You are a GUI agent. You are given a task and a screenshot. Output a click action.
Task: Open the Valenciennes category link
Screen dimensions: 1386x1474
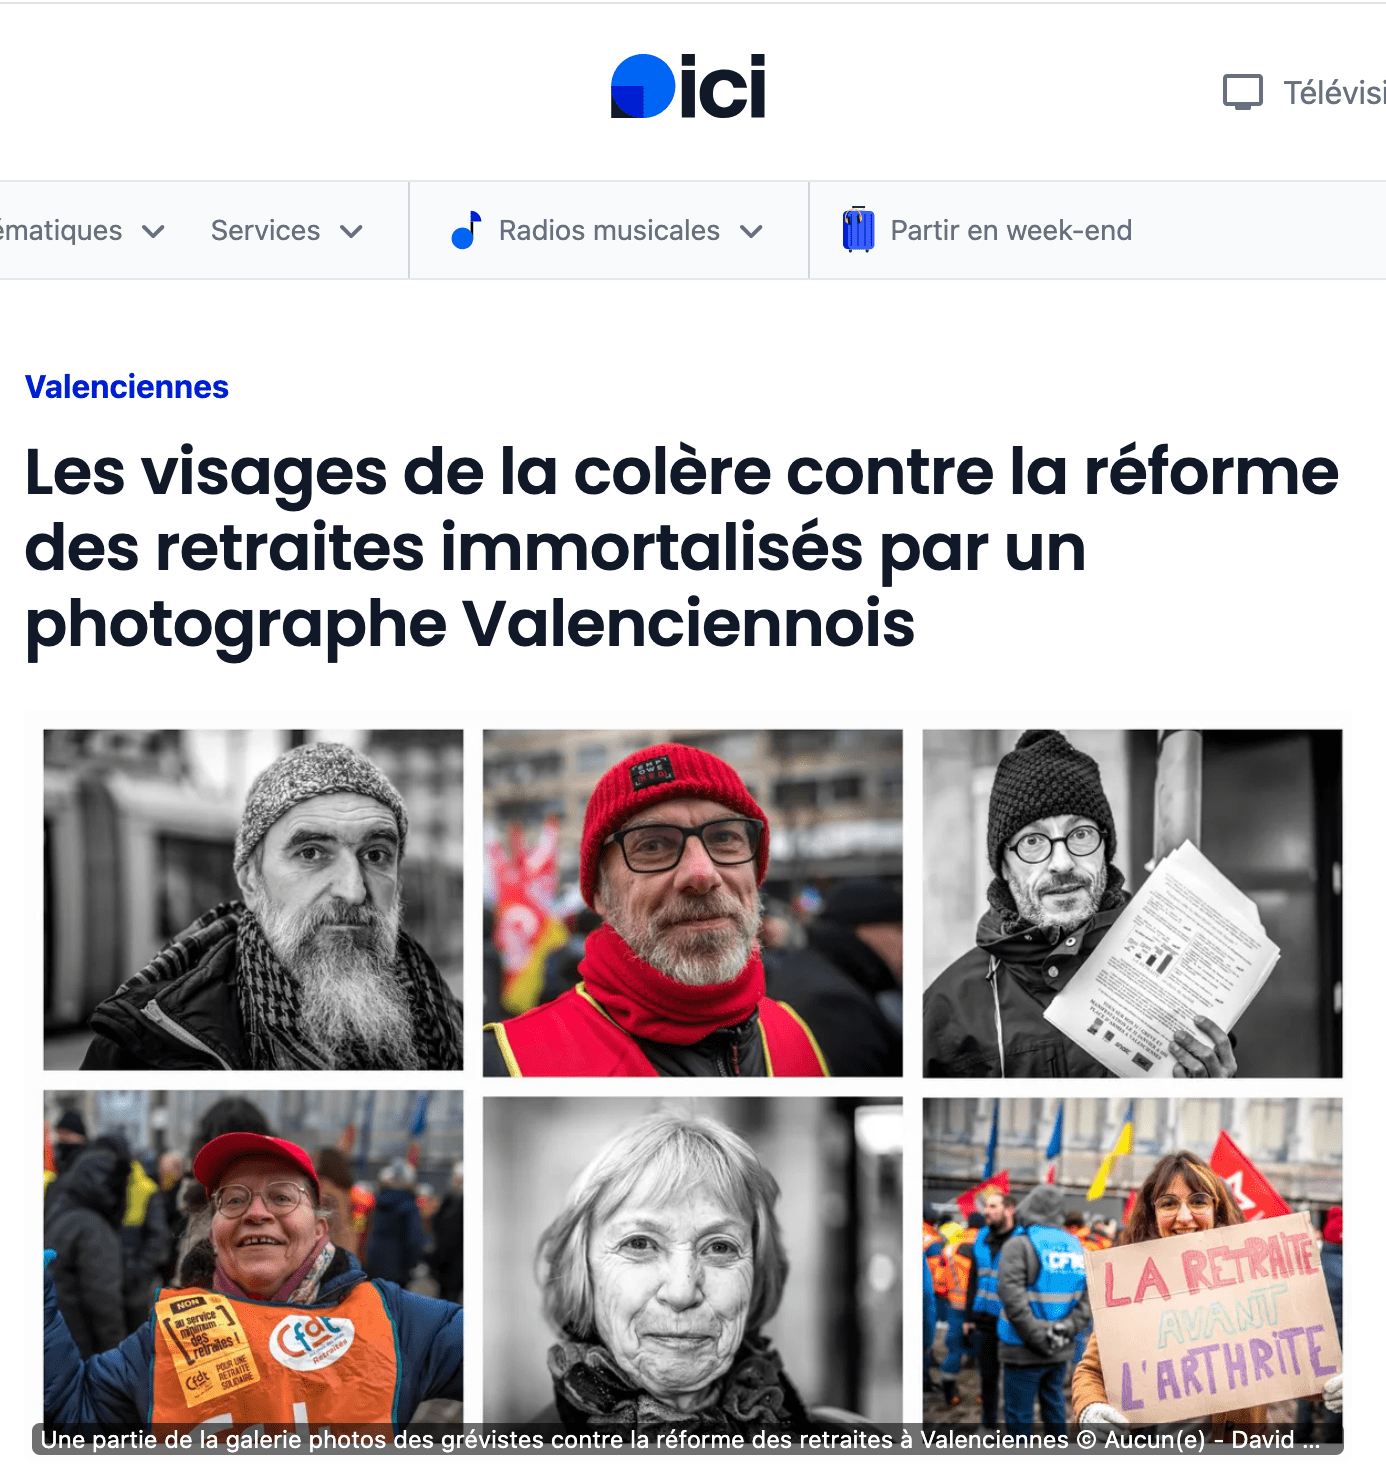127,387
